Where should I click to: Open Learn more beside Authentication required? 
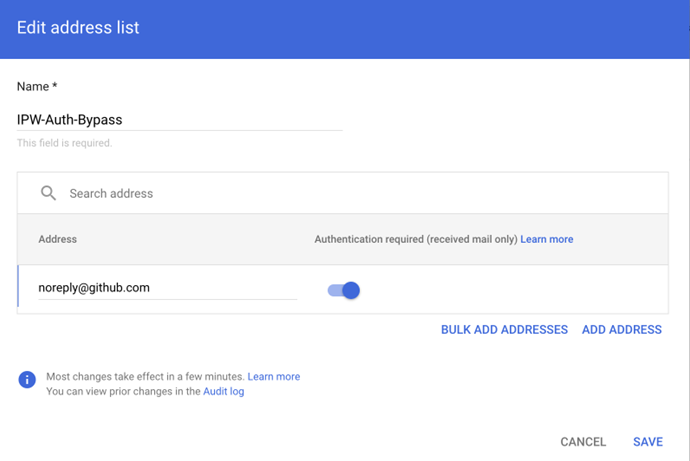coord(546,240)
